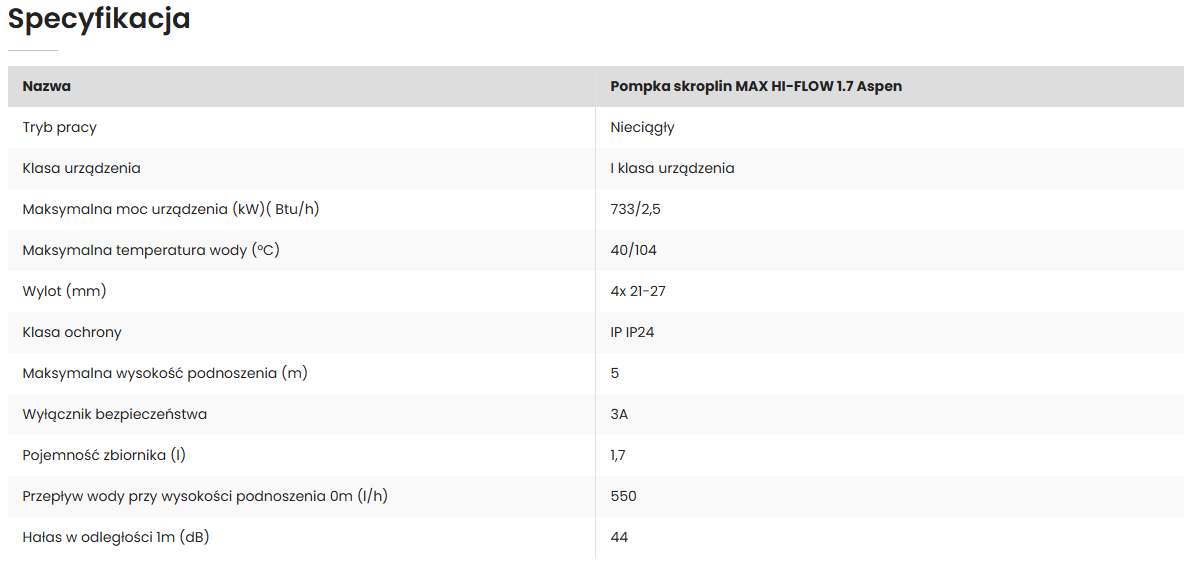This screenshot has height=567, width=1186.
Task: Click the 4x 21-27 outlet value
Action: tap(638, 291)
